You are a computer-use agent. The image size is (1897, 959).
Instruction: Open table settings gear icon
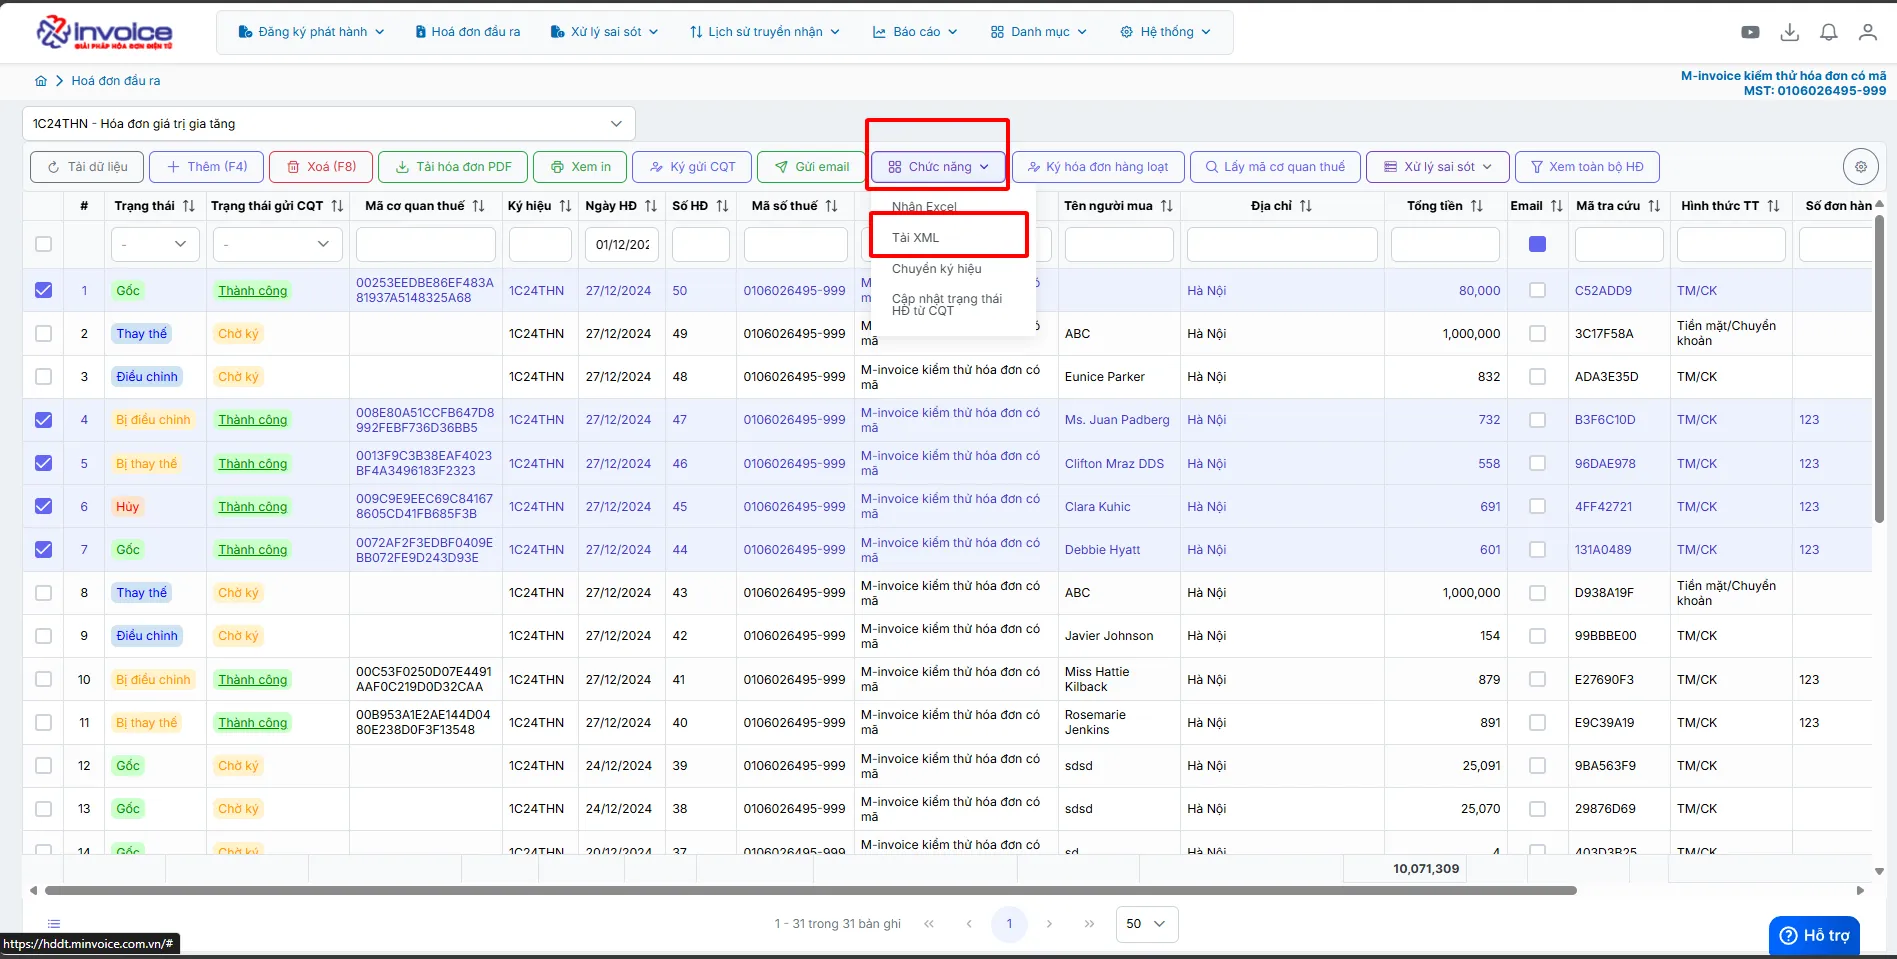coord(1861,167)
